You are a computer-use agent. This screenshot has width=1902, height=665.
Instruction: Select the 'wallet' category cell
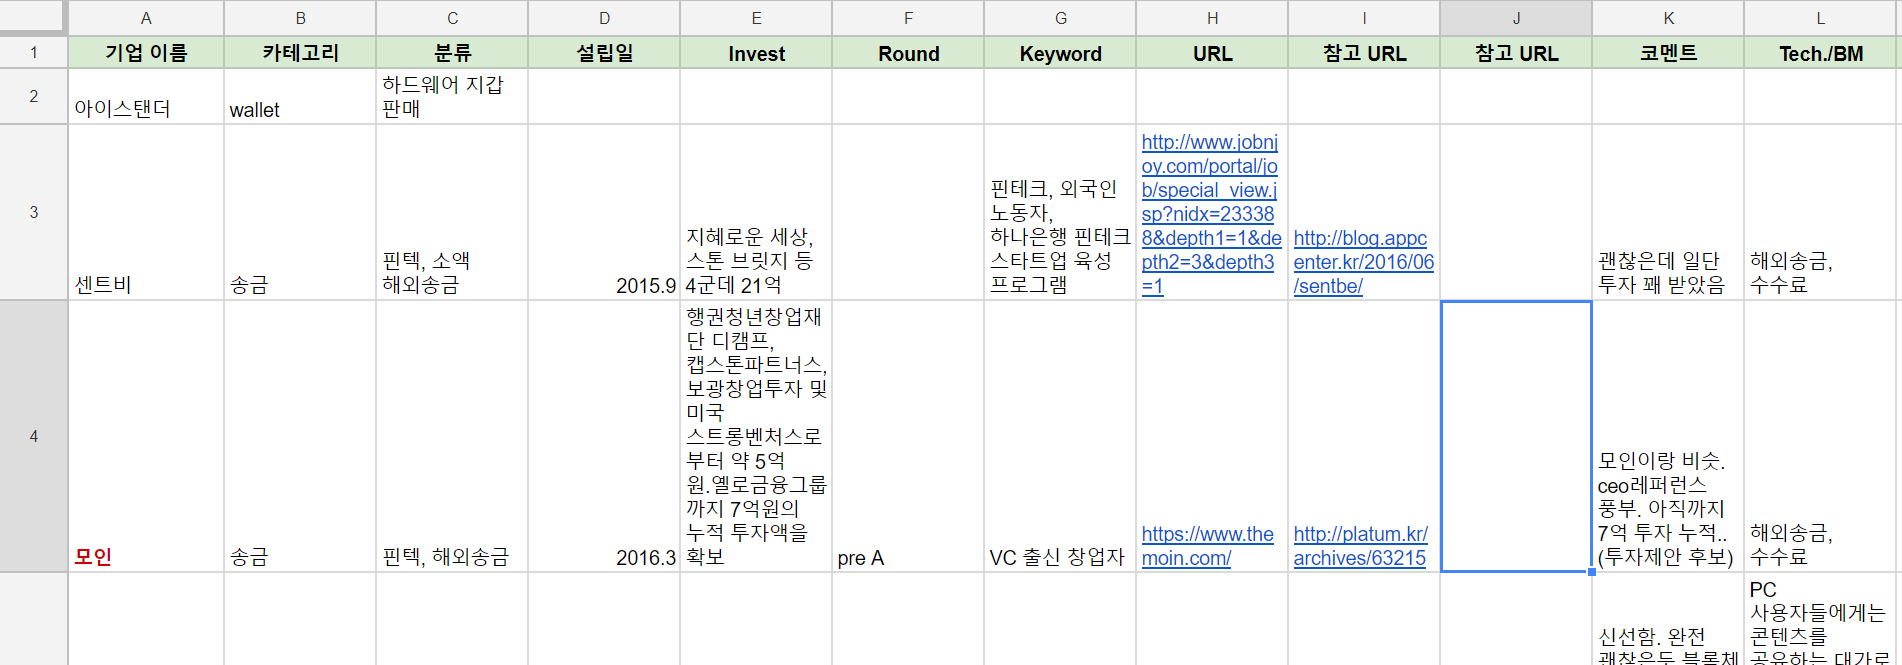(x=300, y=97)
